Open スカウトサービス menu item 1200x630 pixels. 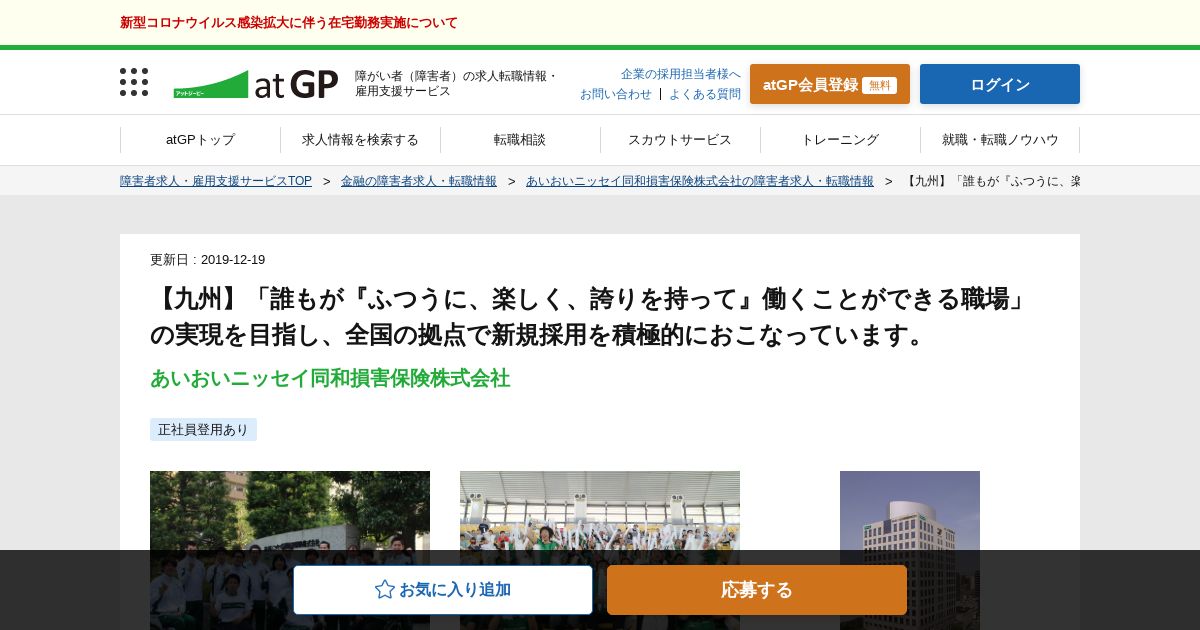(680, 140)
